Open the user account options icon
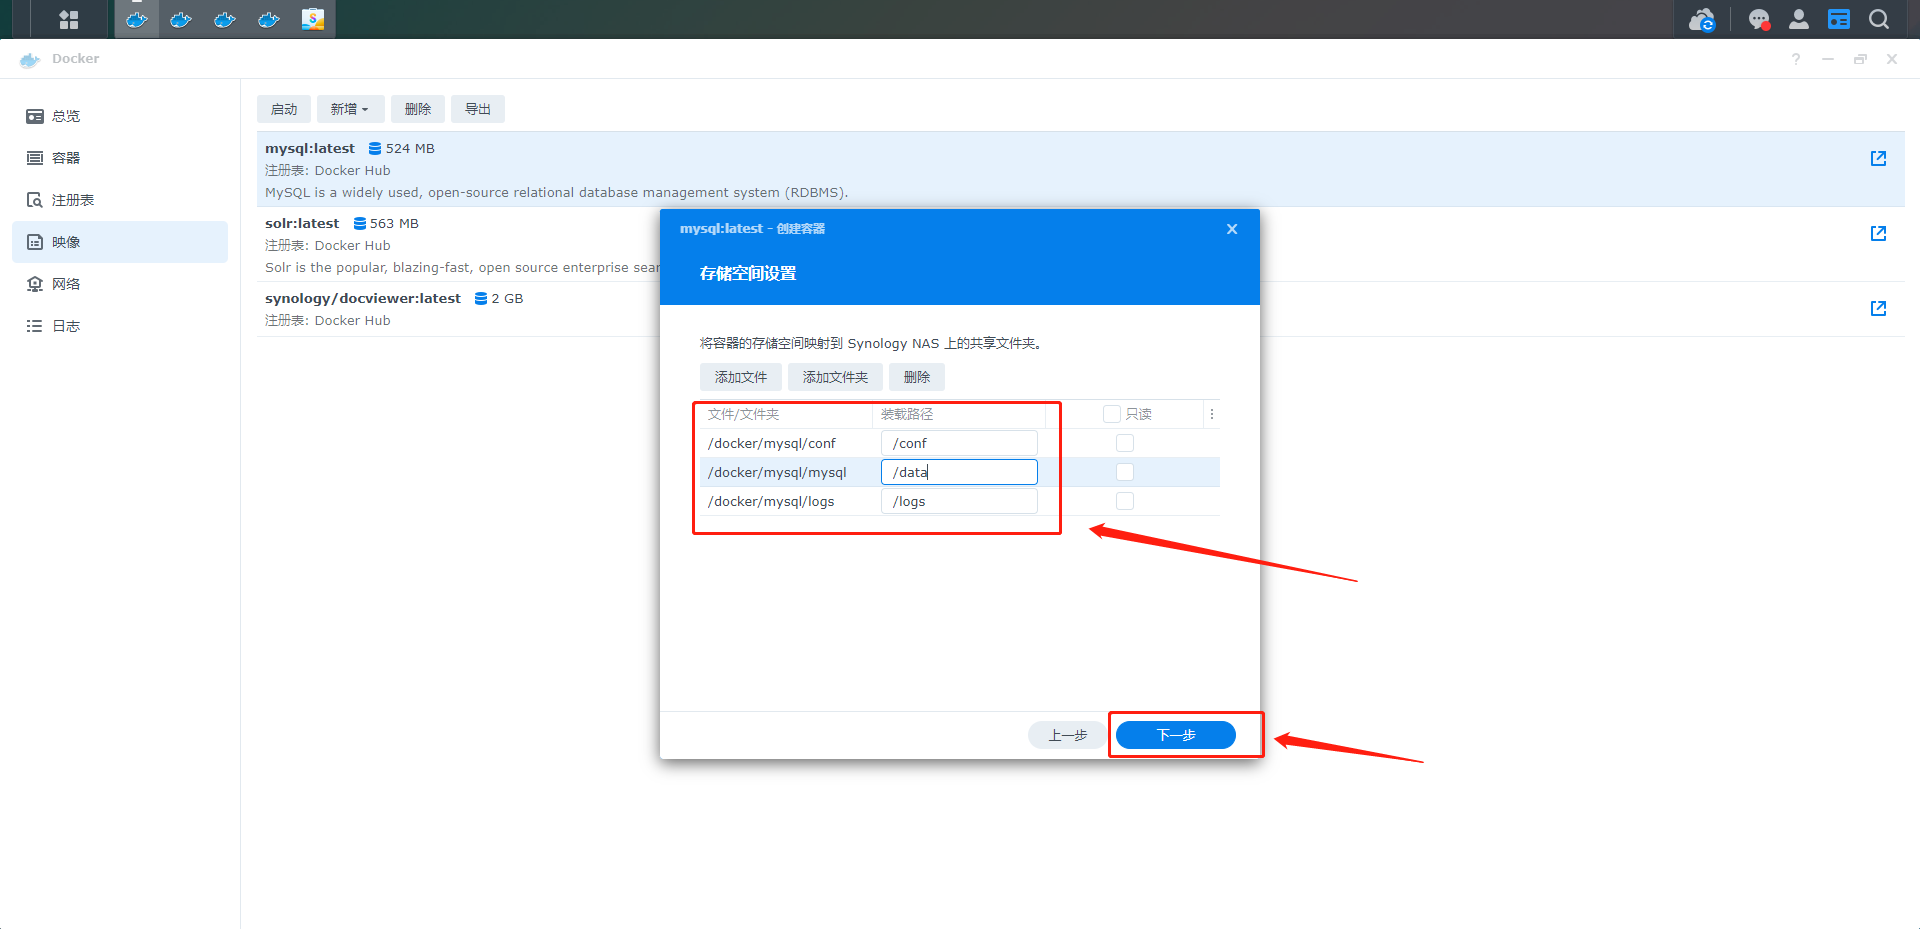1920x929 pixels. pyautogui.click(x=1799, y=19)
